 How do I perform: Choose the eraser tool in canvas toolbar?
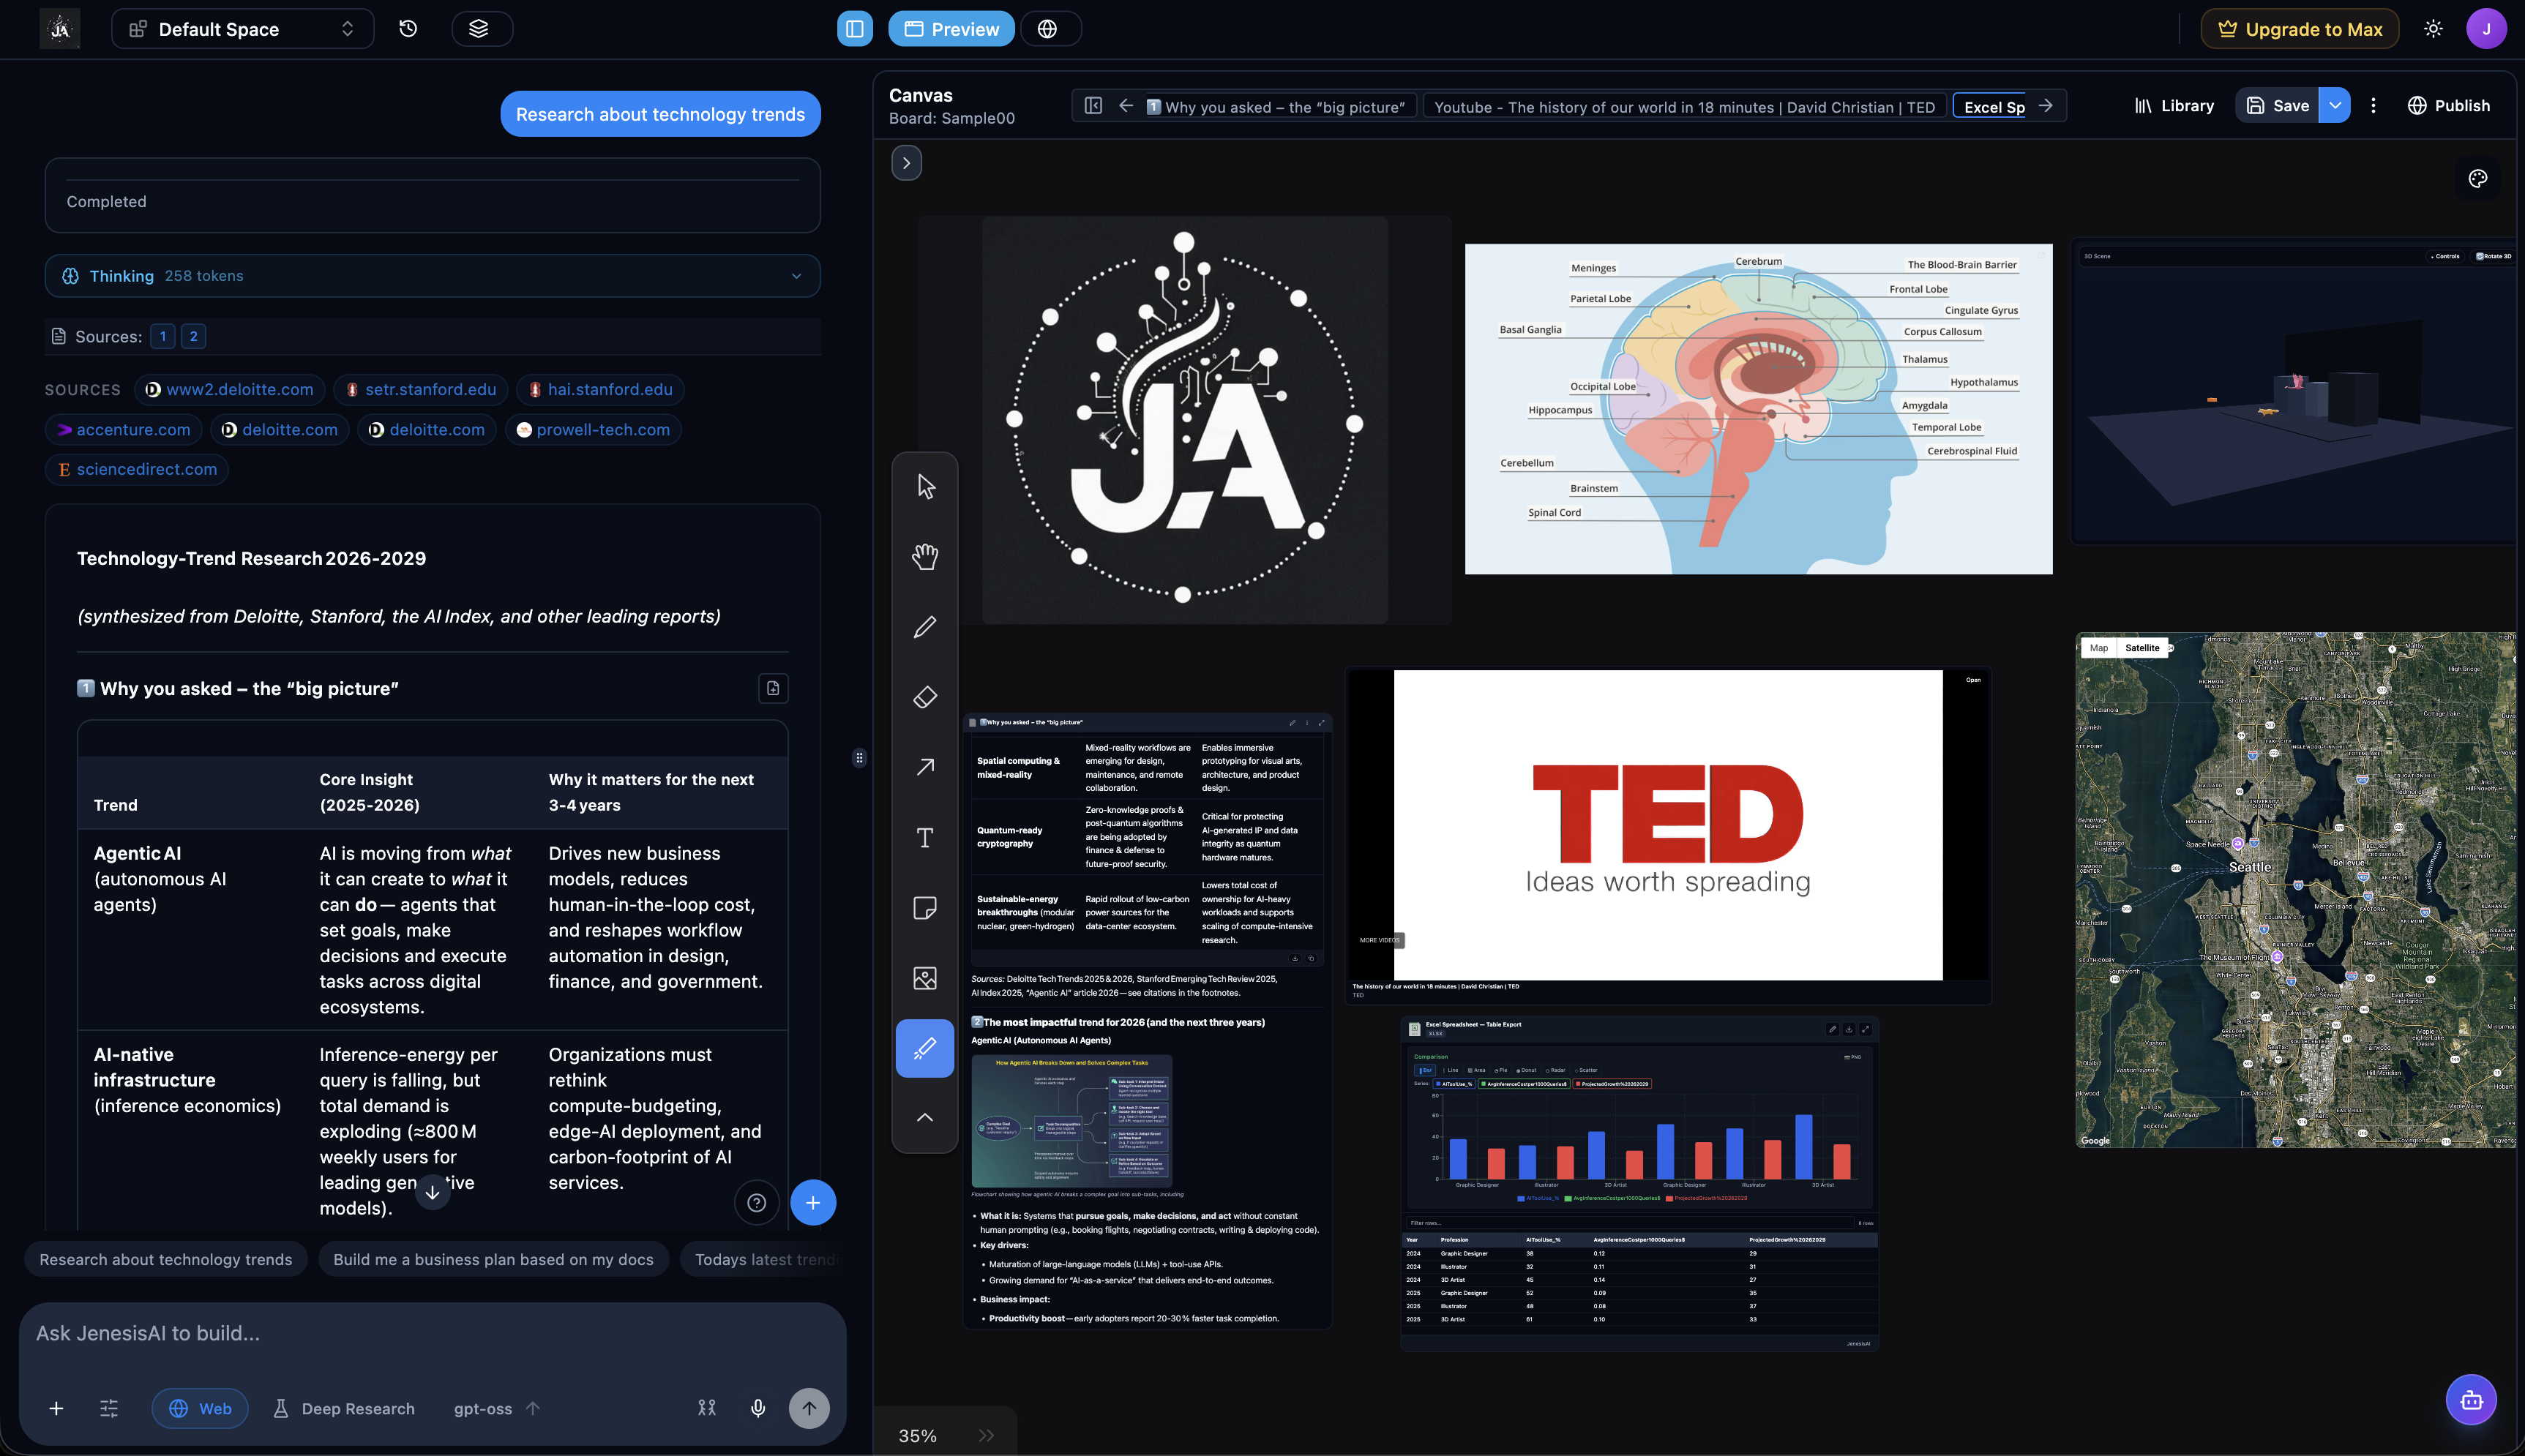(x=925, y=697)
